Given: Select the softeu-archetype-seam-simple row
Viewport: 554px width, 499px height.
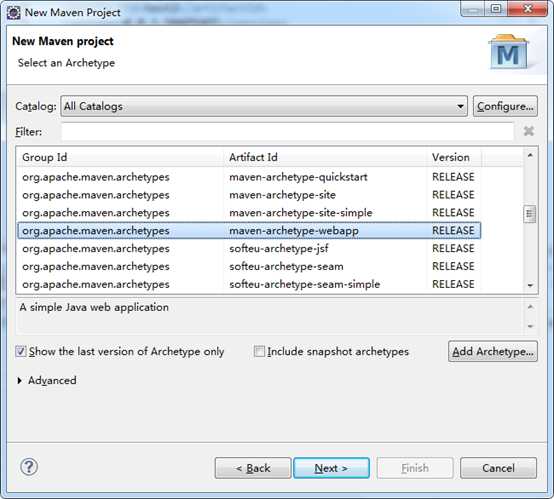Looking at the screenshot, I should click(x=249, y=284).
